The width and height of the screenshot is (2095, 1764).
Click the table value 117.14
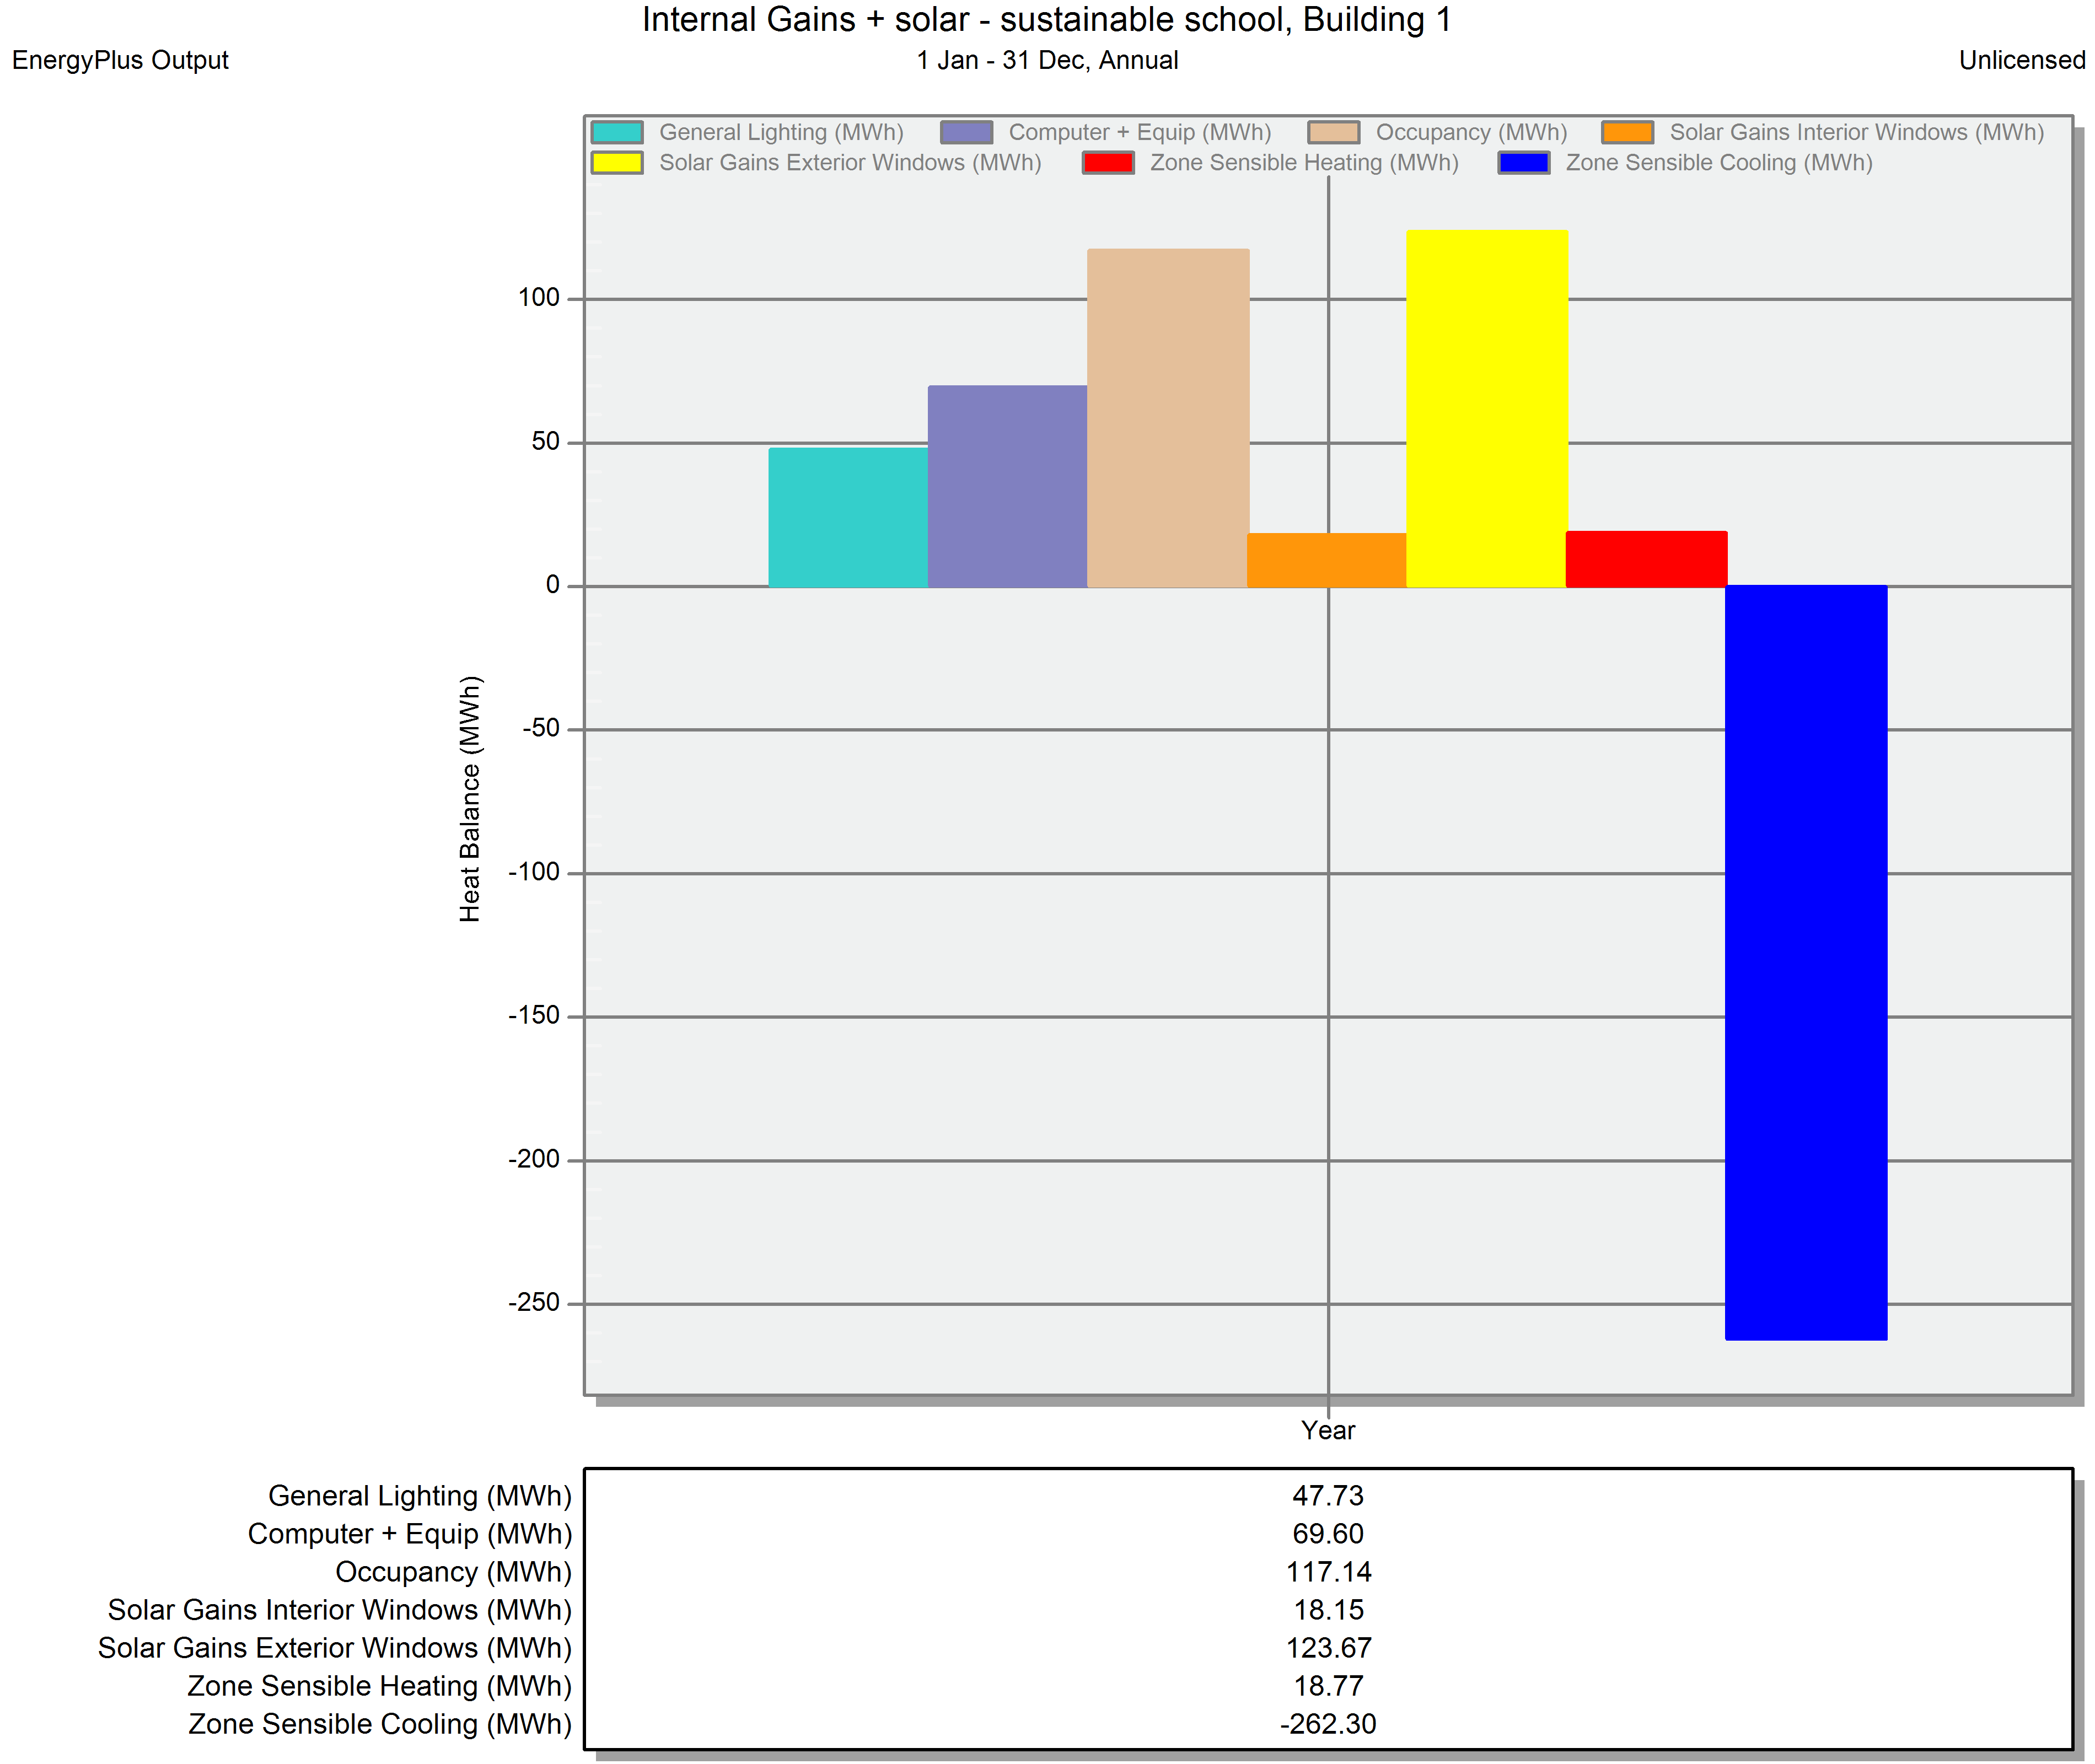click(1328, 1572)
